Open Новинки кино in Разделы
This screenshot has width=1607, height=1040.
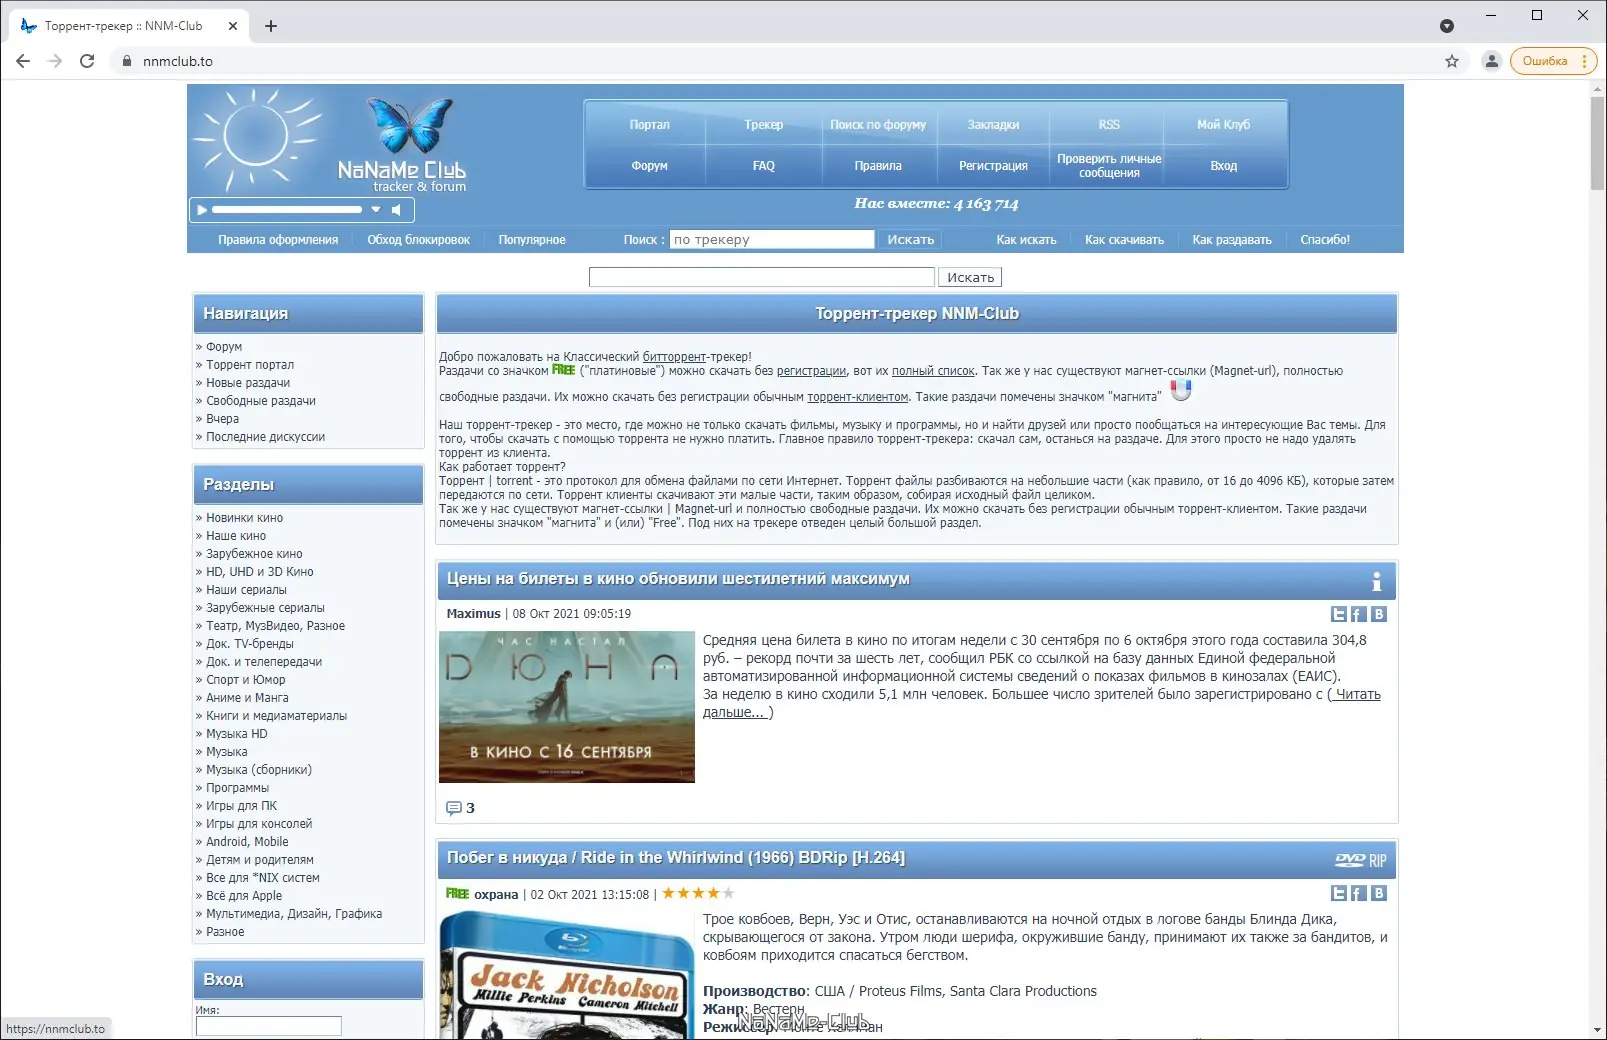point(245,518)
